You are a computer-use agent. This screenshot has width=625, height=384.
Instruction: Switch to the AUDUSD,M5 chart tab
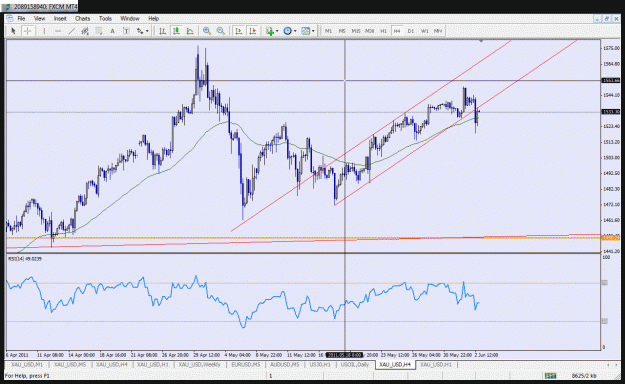285,364
